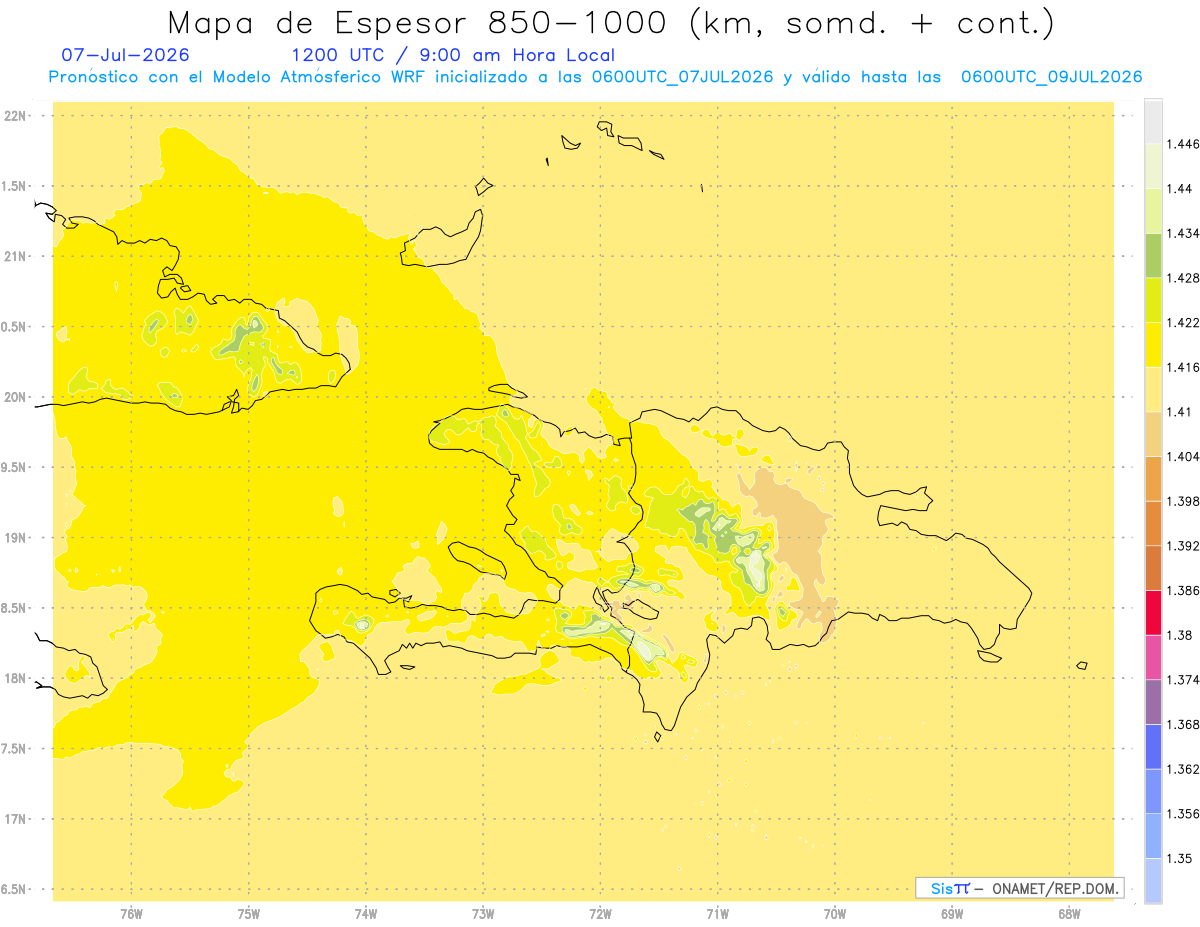Click the legend value '1.44'
1200x927 pixels.
[1180, 189]
